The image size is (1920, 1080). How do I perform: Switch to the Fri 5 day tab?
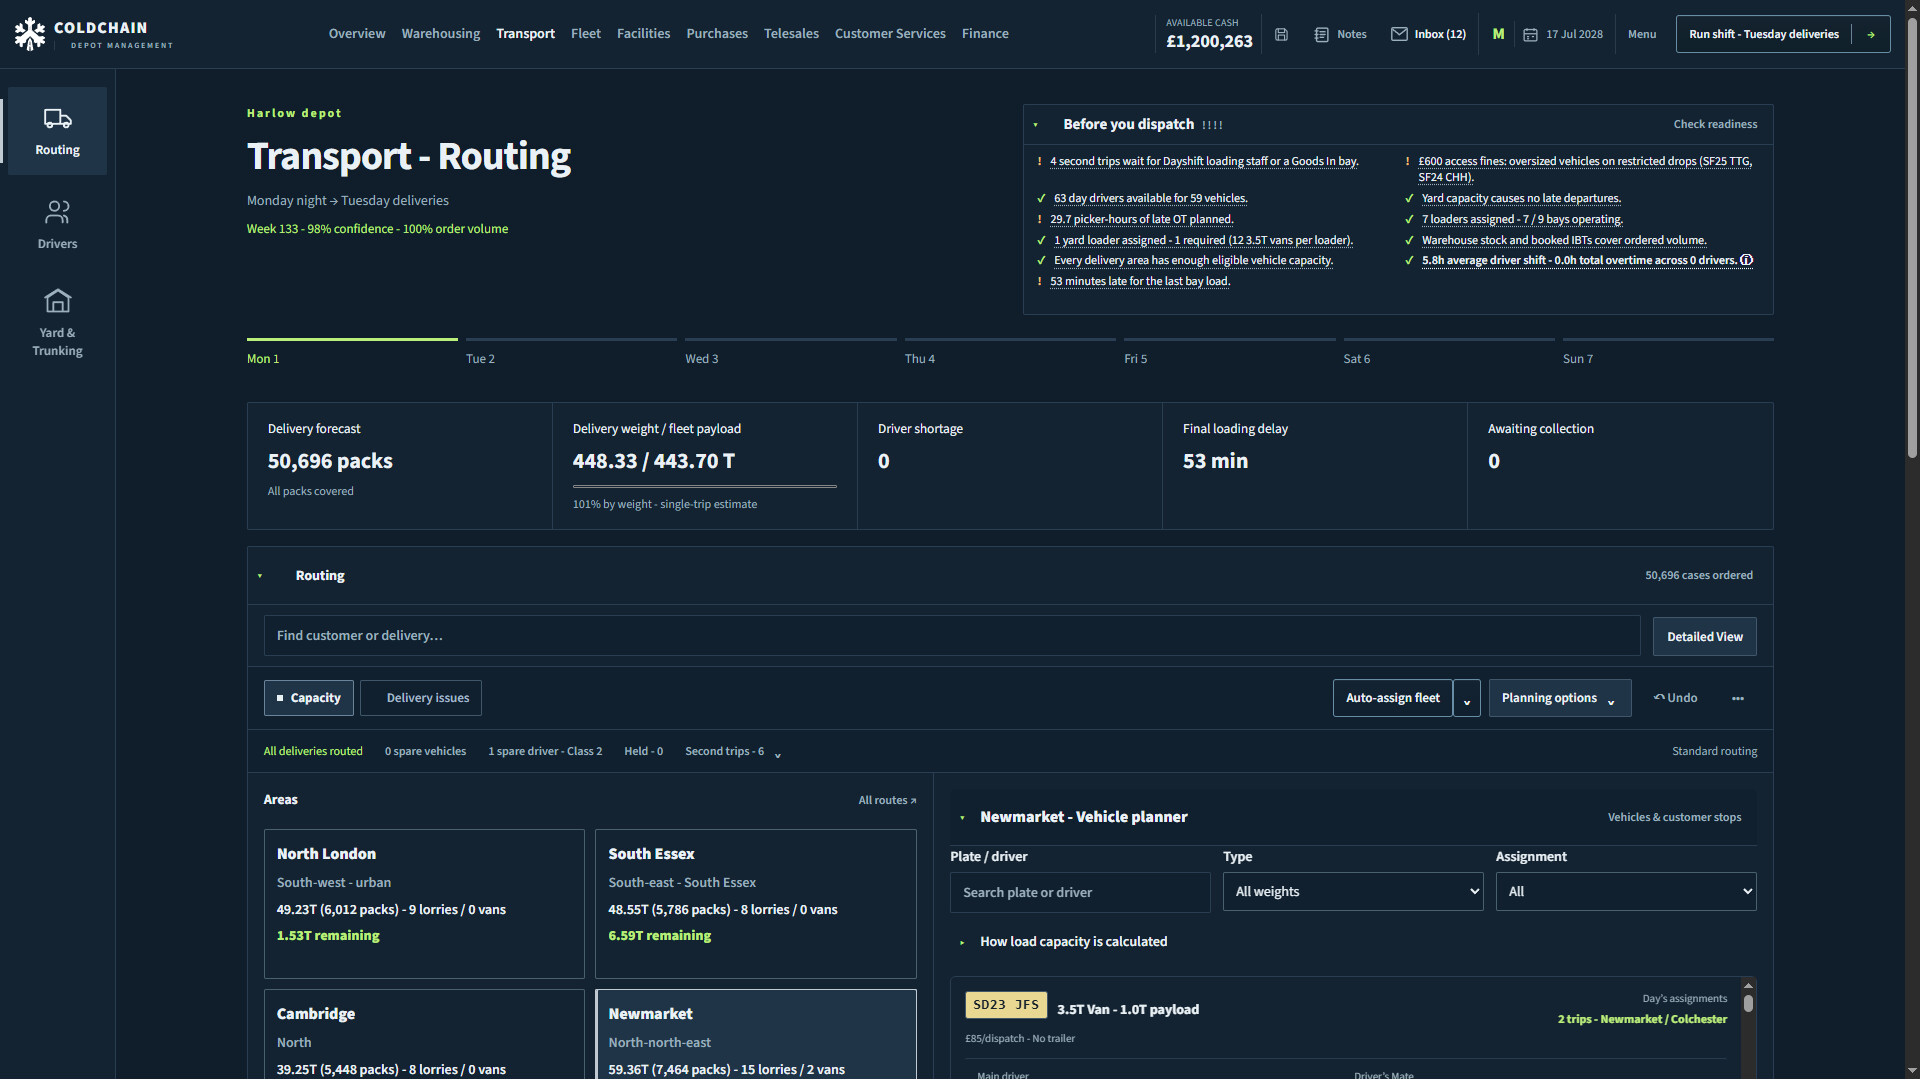coord(1229,353)
